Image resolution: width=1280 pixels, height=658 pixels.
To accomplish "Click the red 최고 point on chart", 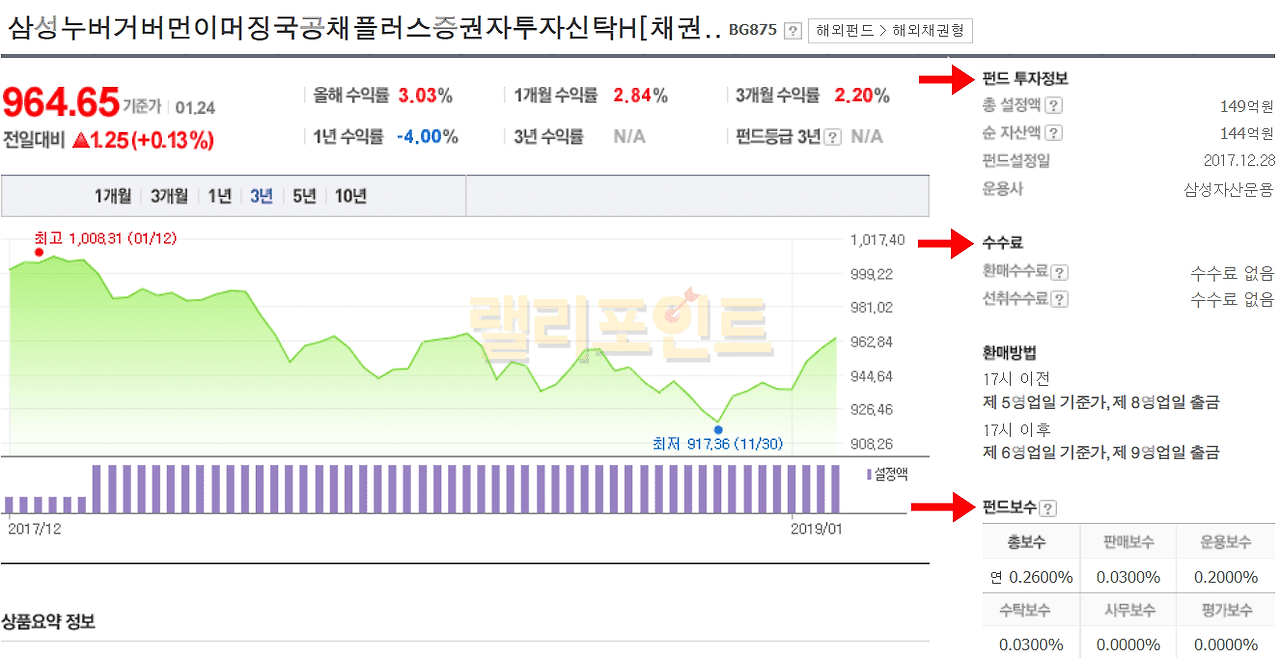I will click(x=39, y=253).
